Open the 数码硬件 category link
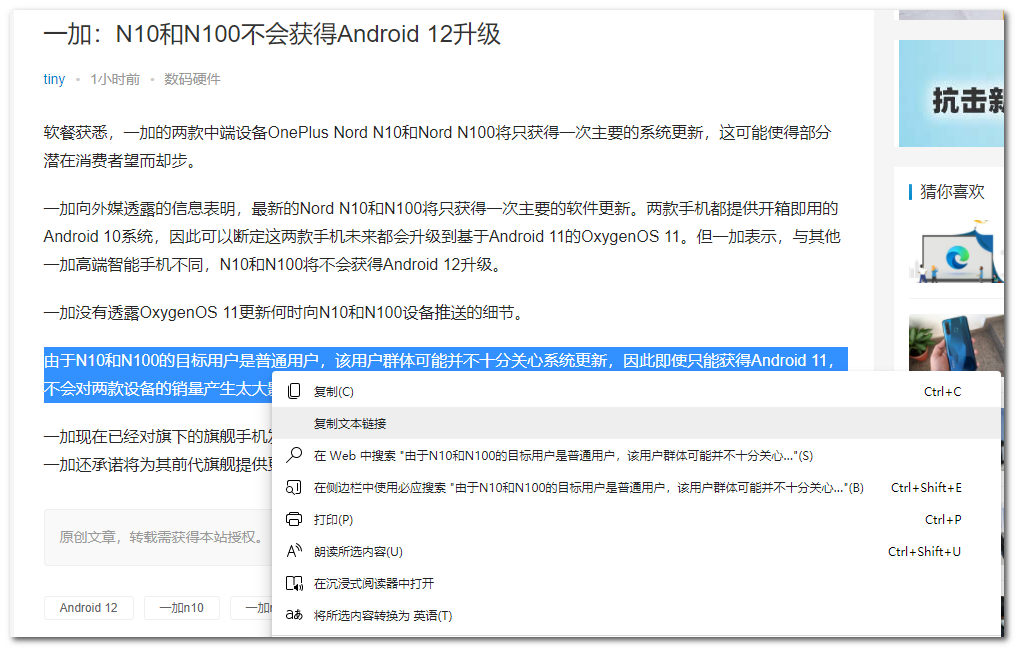The image size is (1015, 648). tap(193, 79)
